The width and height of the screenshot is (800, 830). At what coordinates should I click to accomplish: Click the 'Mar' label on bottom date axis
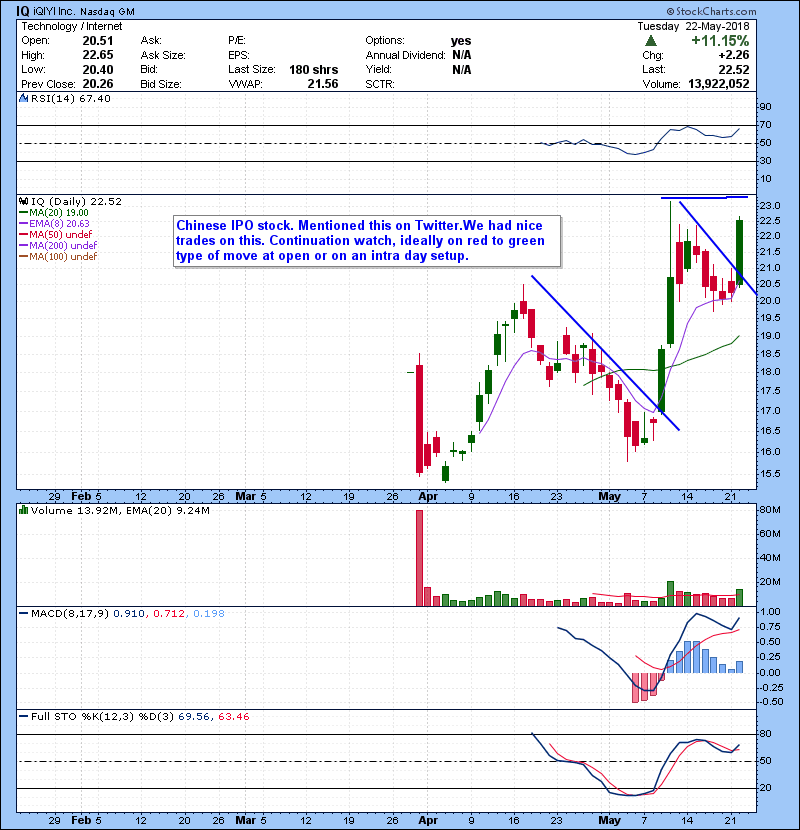tap(246, 820)
